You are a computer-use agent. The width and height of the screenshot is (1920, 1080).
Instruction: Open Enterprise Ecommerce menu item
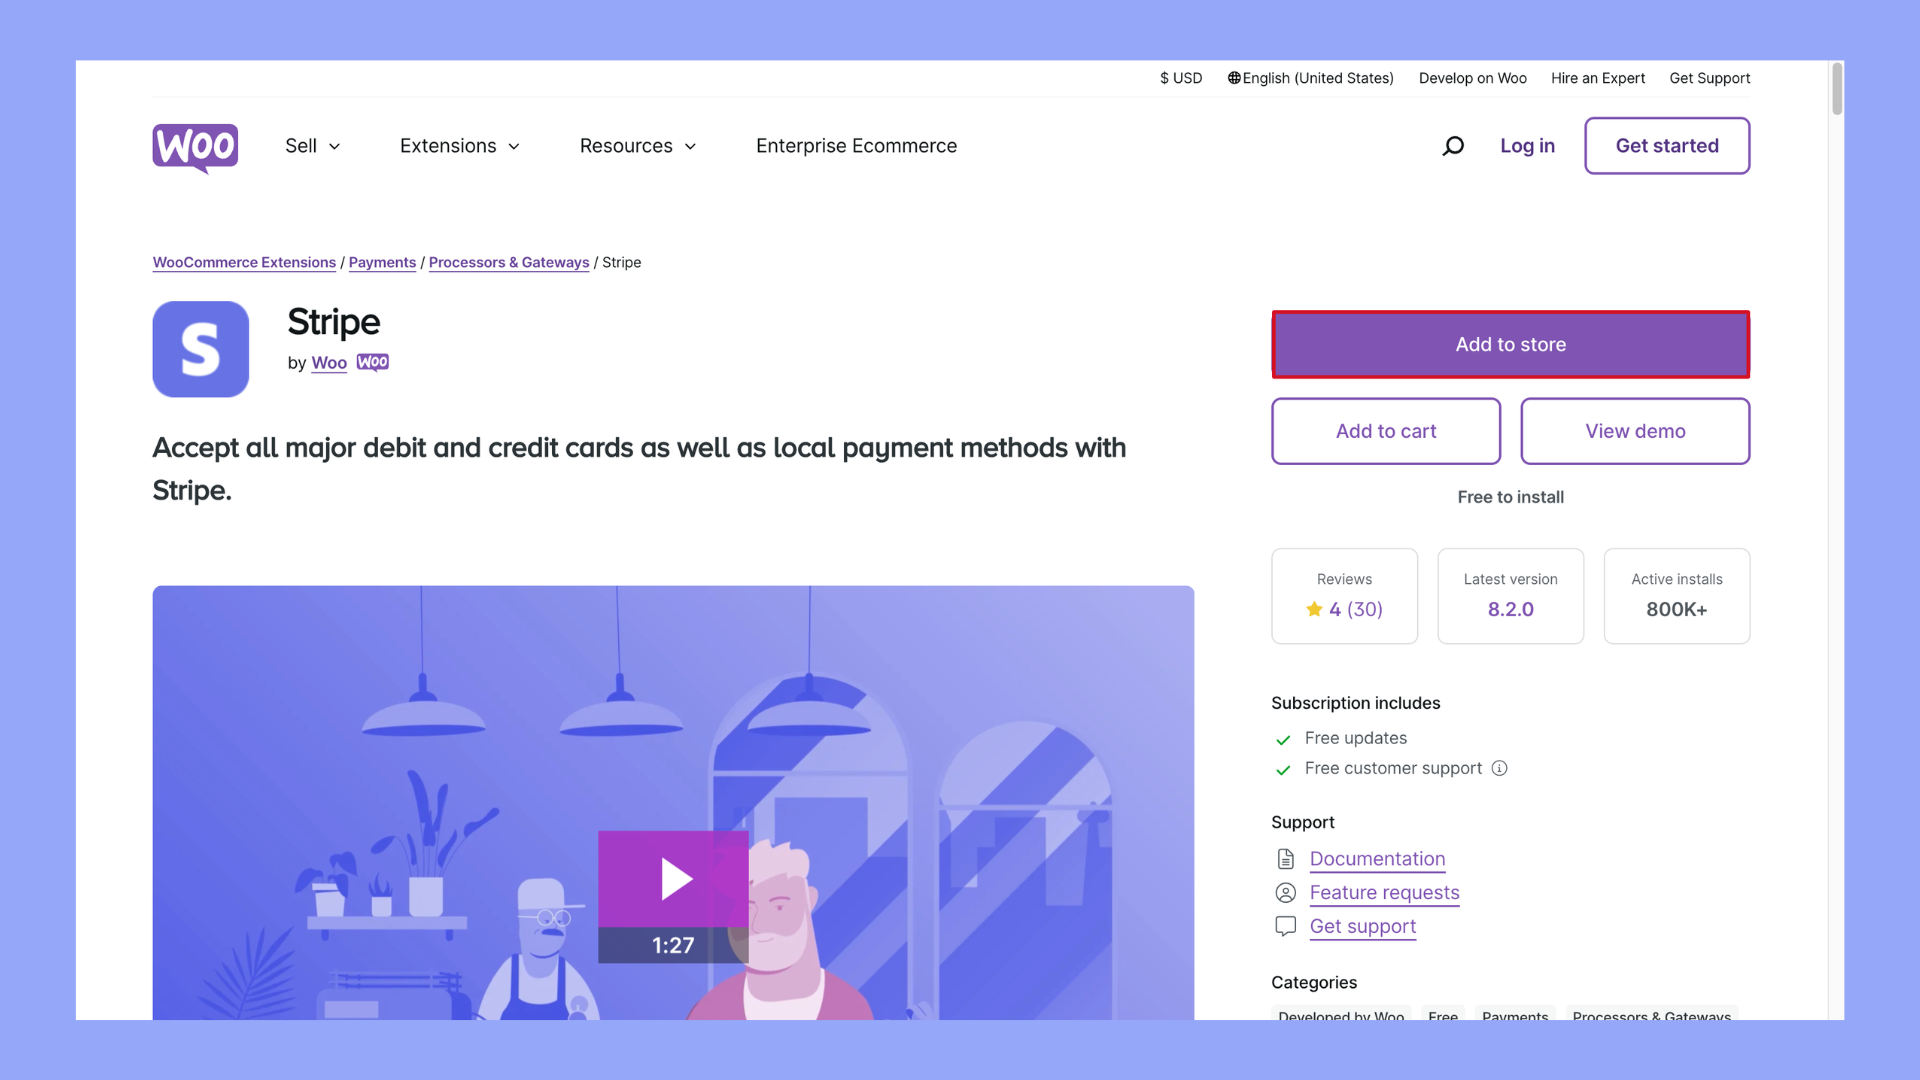point(856,146)
